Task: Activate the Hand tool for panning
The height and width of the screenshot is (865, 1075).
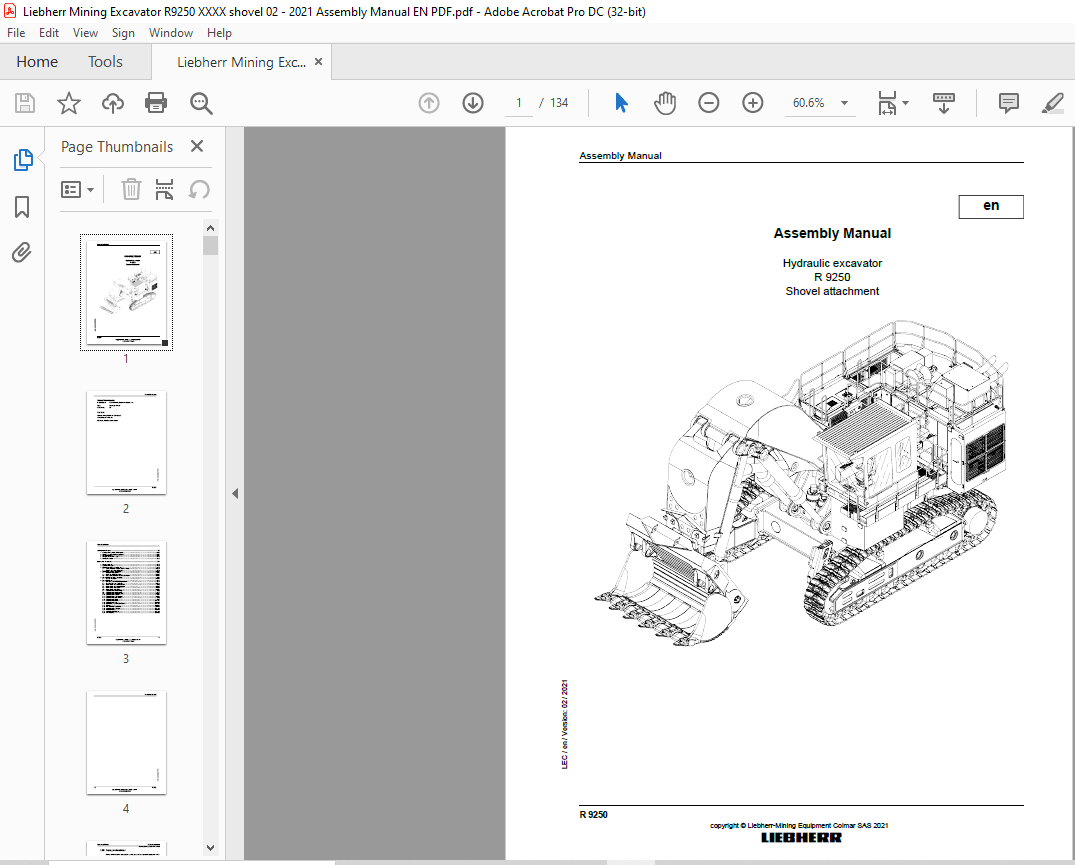Action: (x=664, y=103)
